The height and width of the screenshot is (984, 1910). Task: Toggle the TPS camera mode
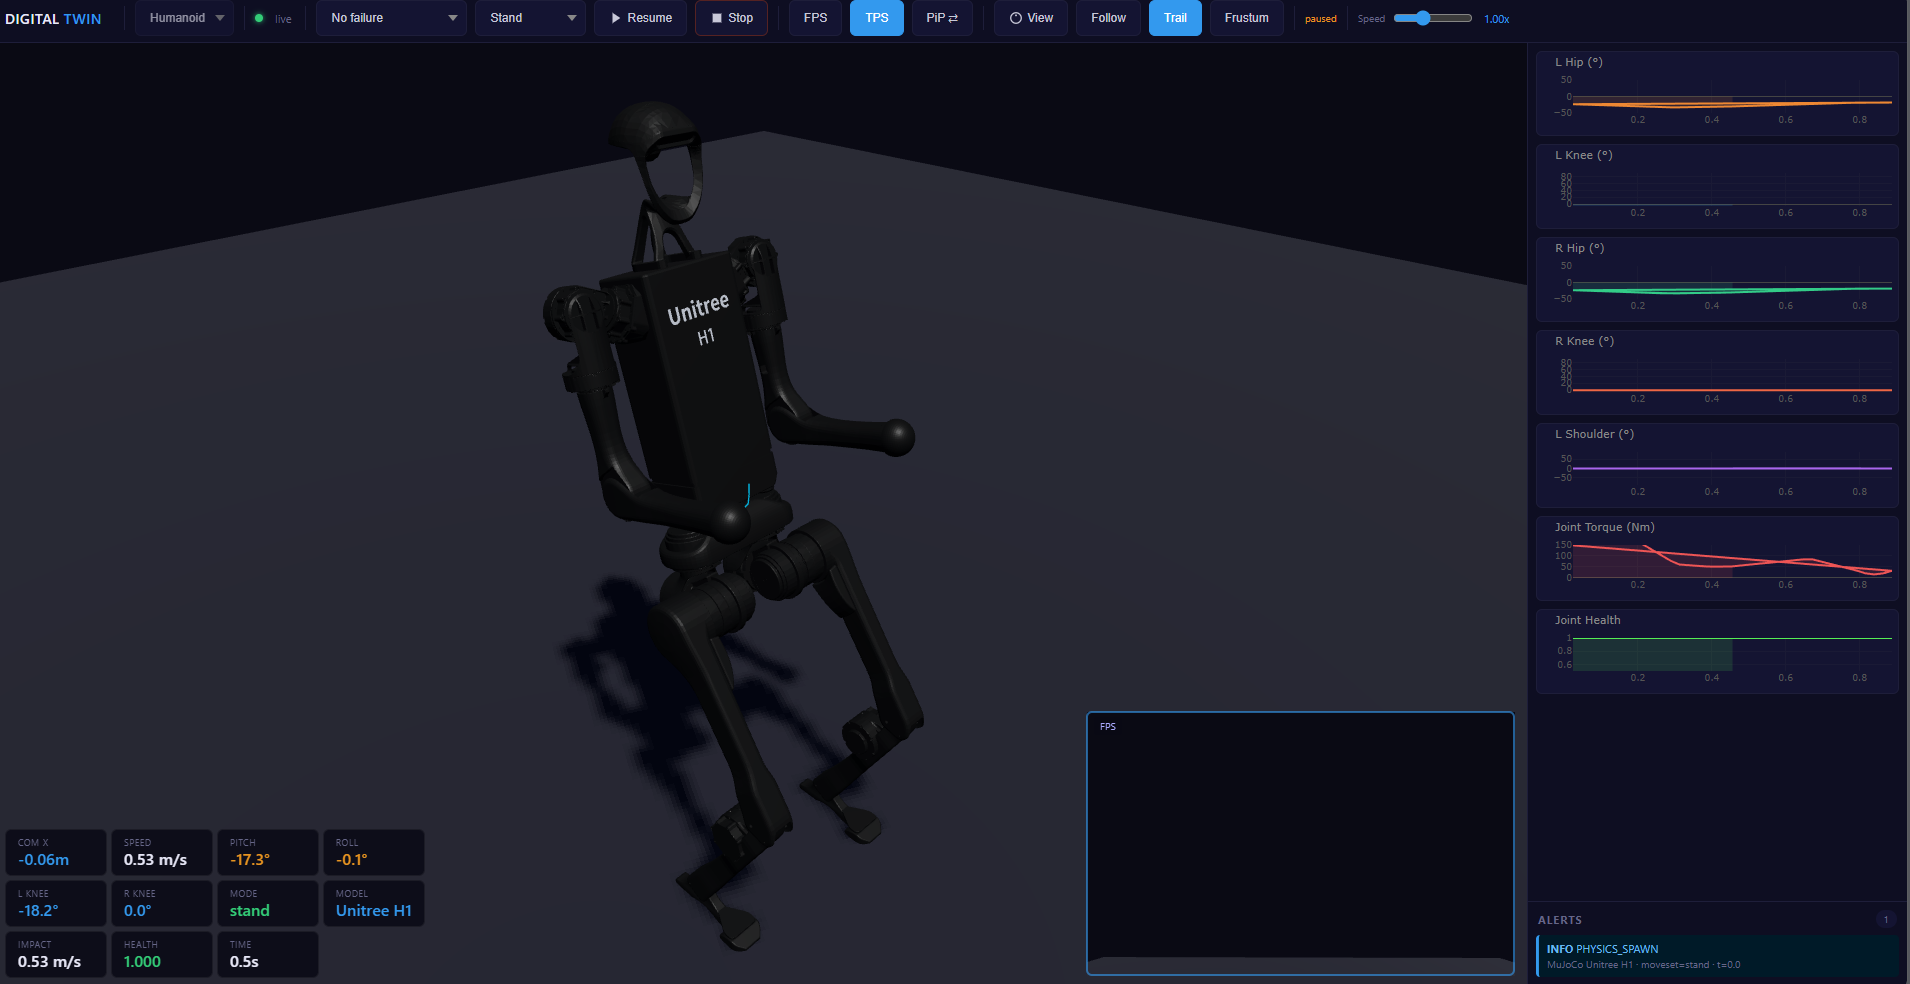(877, 18)
